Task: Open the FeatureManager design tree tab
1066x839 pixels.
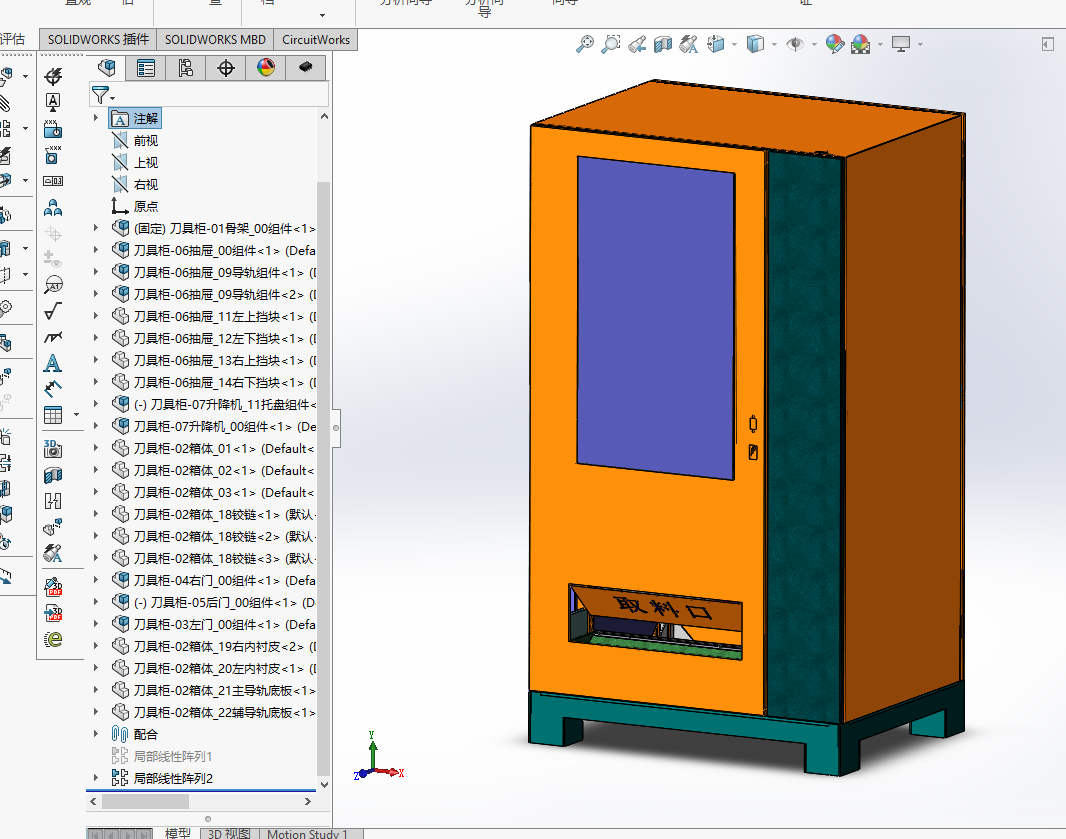Action: pos(106,67)
